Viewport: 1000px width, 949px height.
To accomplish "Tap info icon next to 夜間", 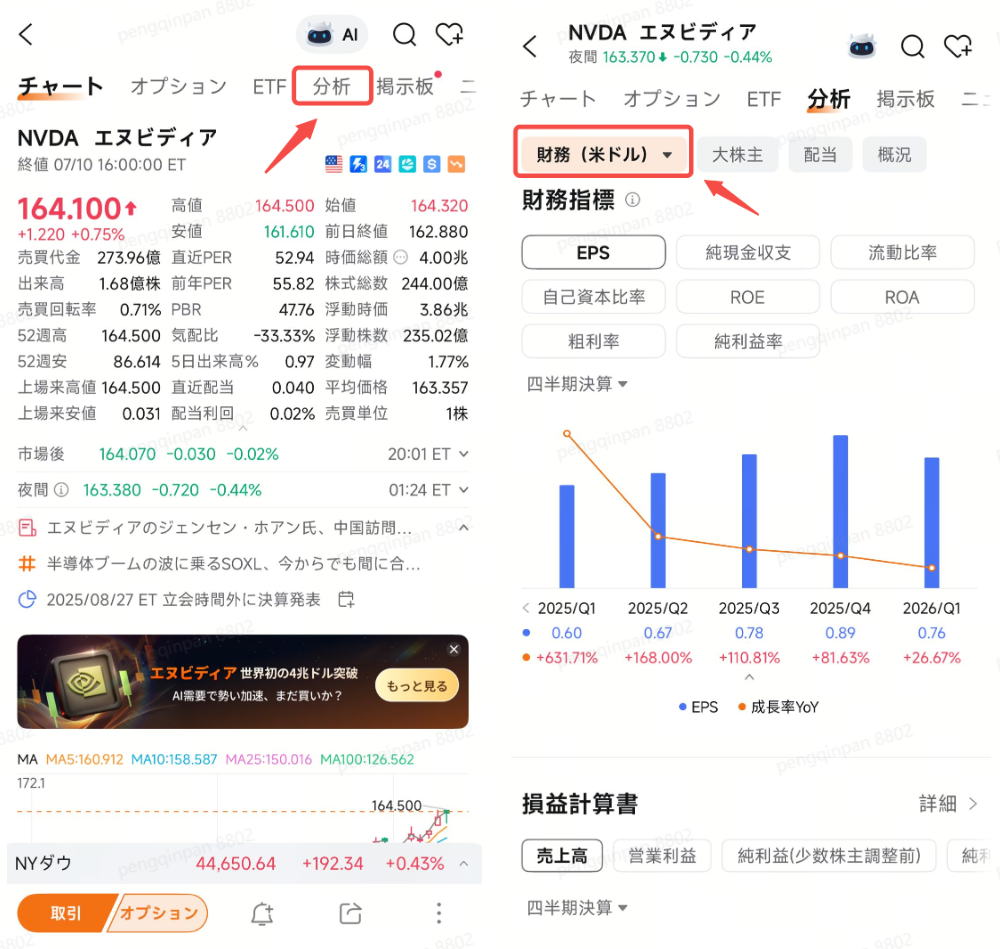I will tap(61, 490).
